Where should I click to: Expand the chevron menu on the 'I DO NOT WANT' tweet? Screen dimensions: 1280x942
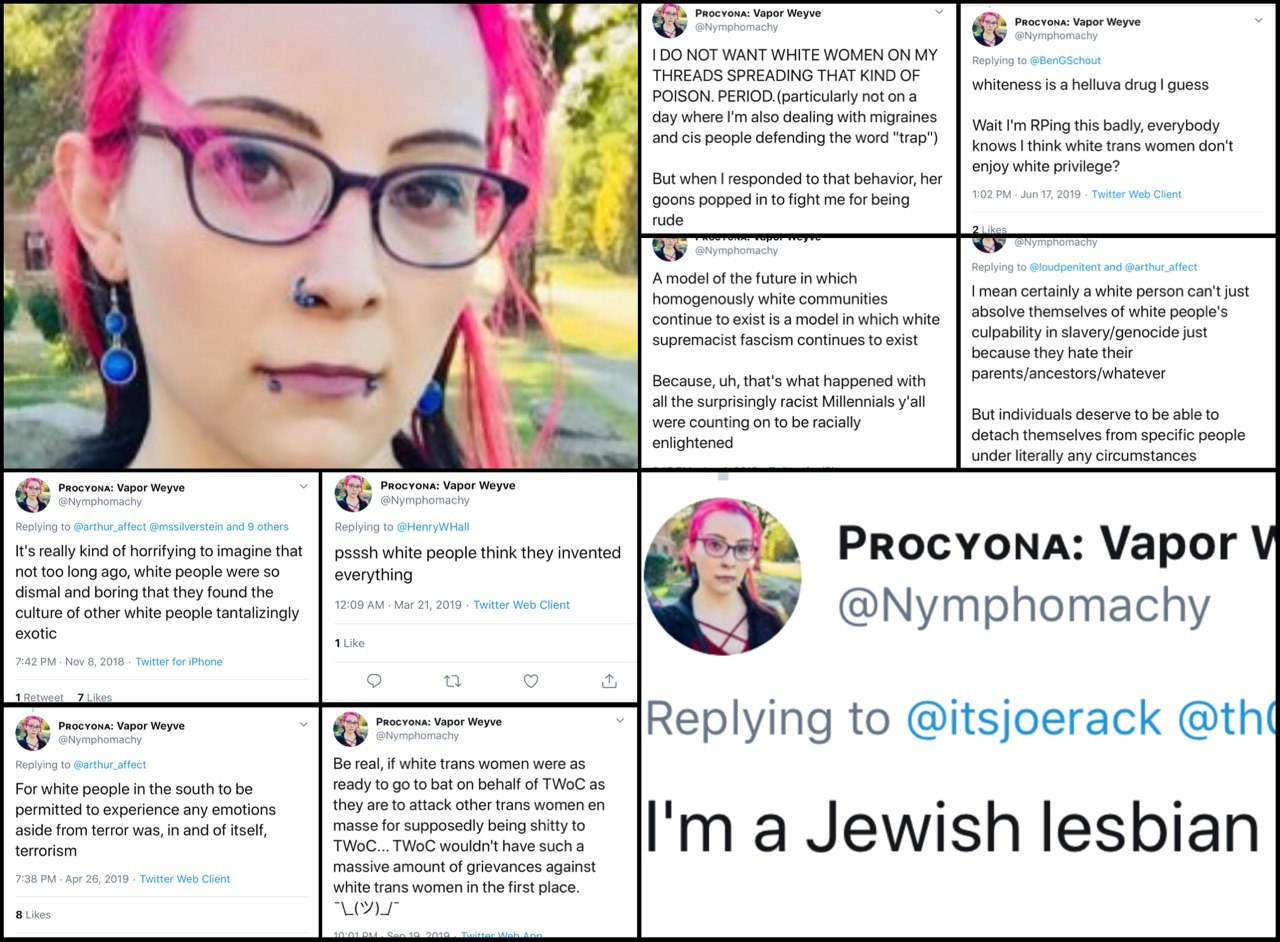coord(939,12)
